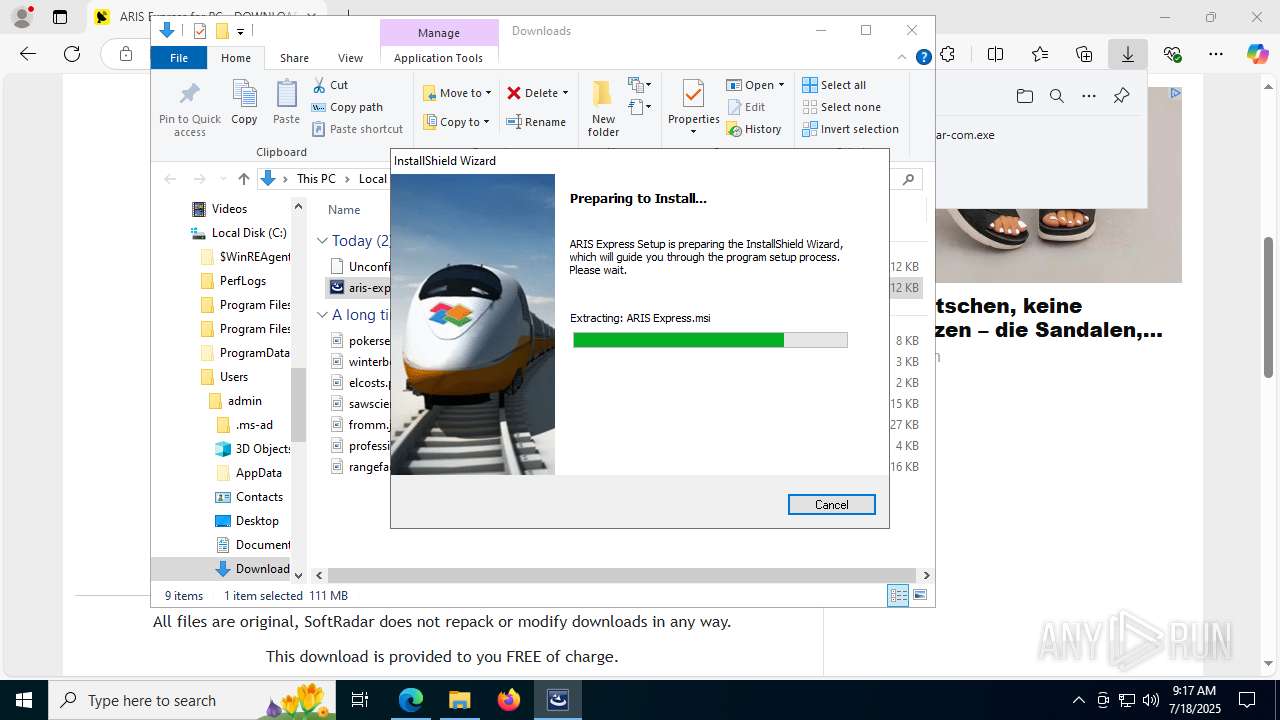The width and height of the screenshot is (1280, 720).
Task: Switch to Large icons view layout
Action: coord(920,595)
